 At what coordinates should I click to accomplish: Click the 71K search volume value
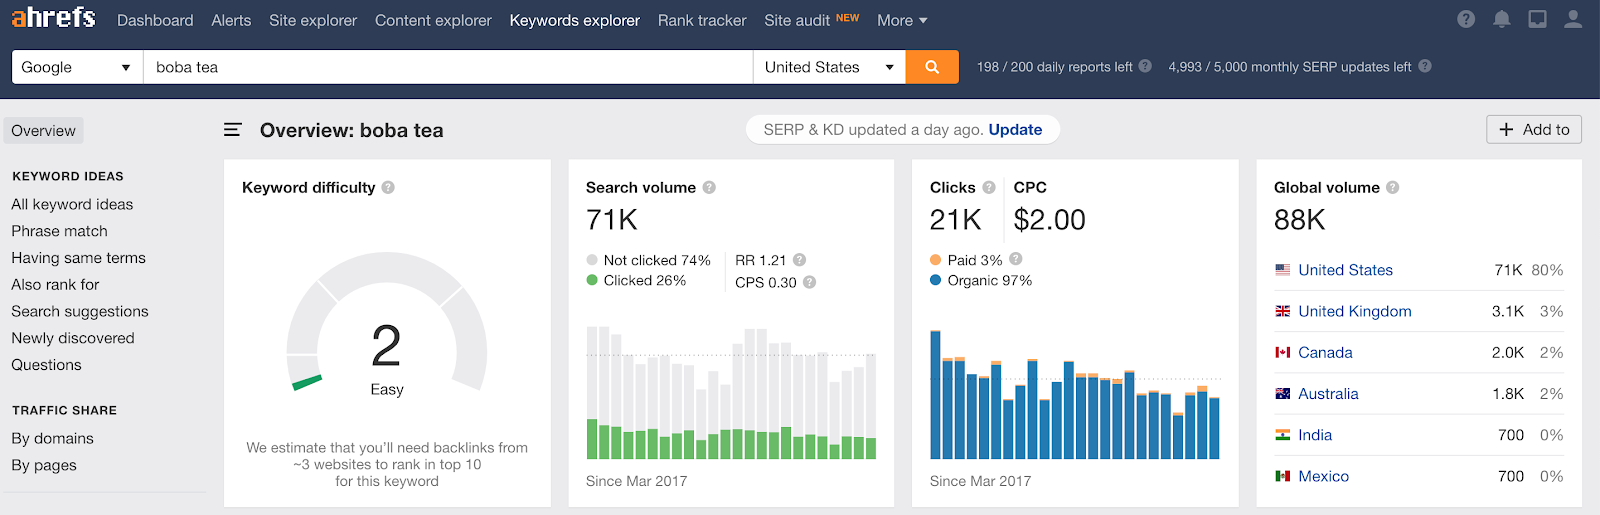[x=612, y=220]
